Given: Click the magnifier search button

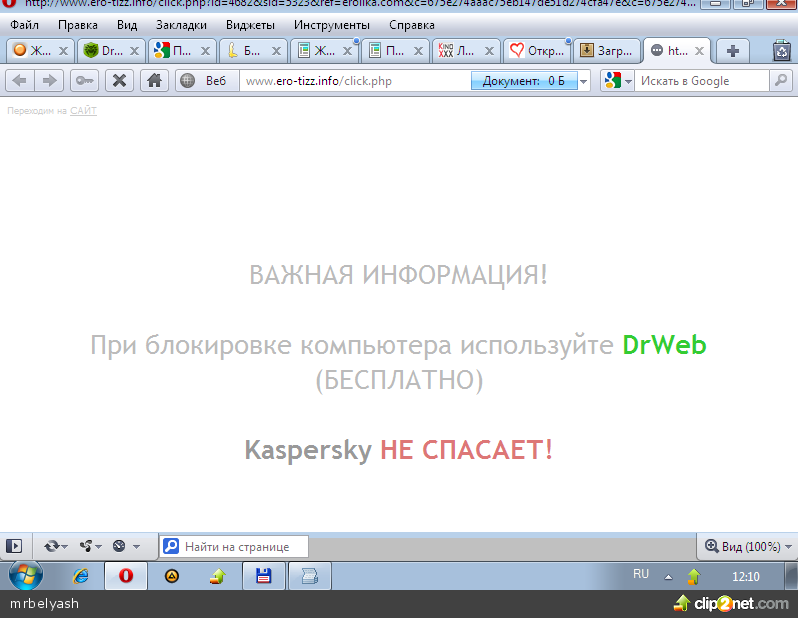Looking at the screenshot, I should pyautogui.click(x=781, y=80).
